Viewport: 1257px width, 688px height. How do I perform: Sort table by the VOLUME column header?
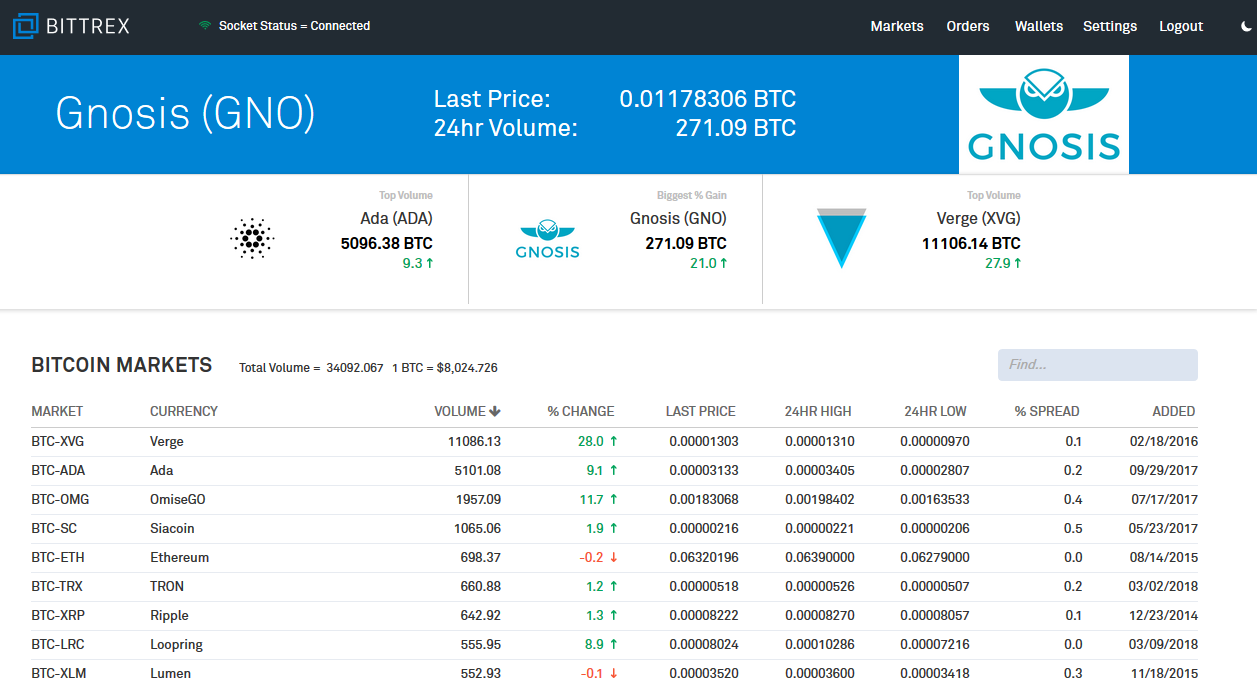pos(459,411)
